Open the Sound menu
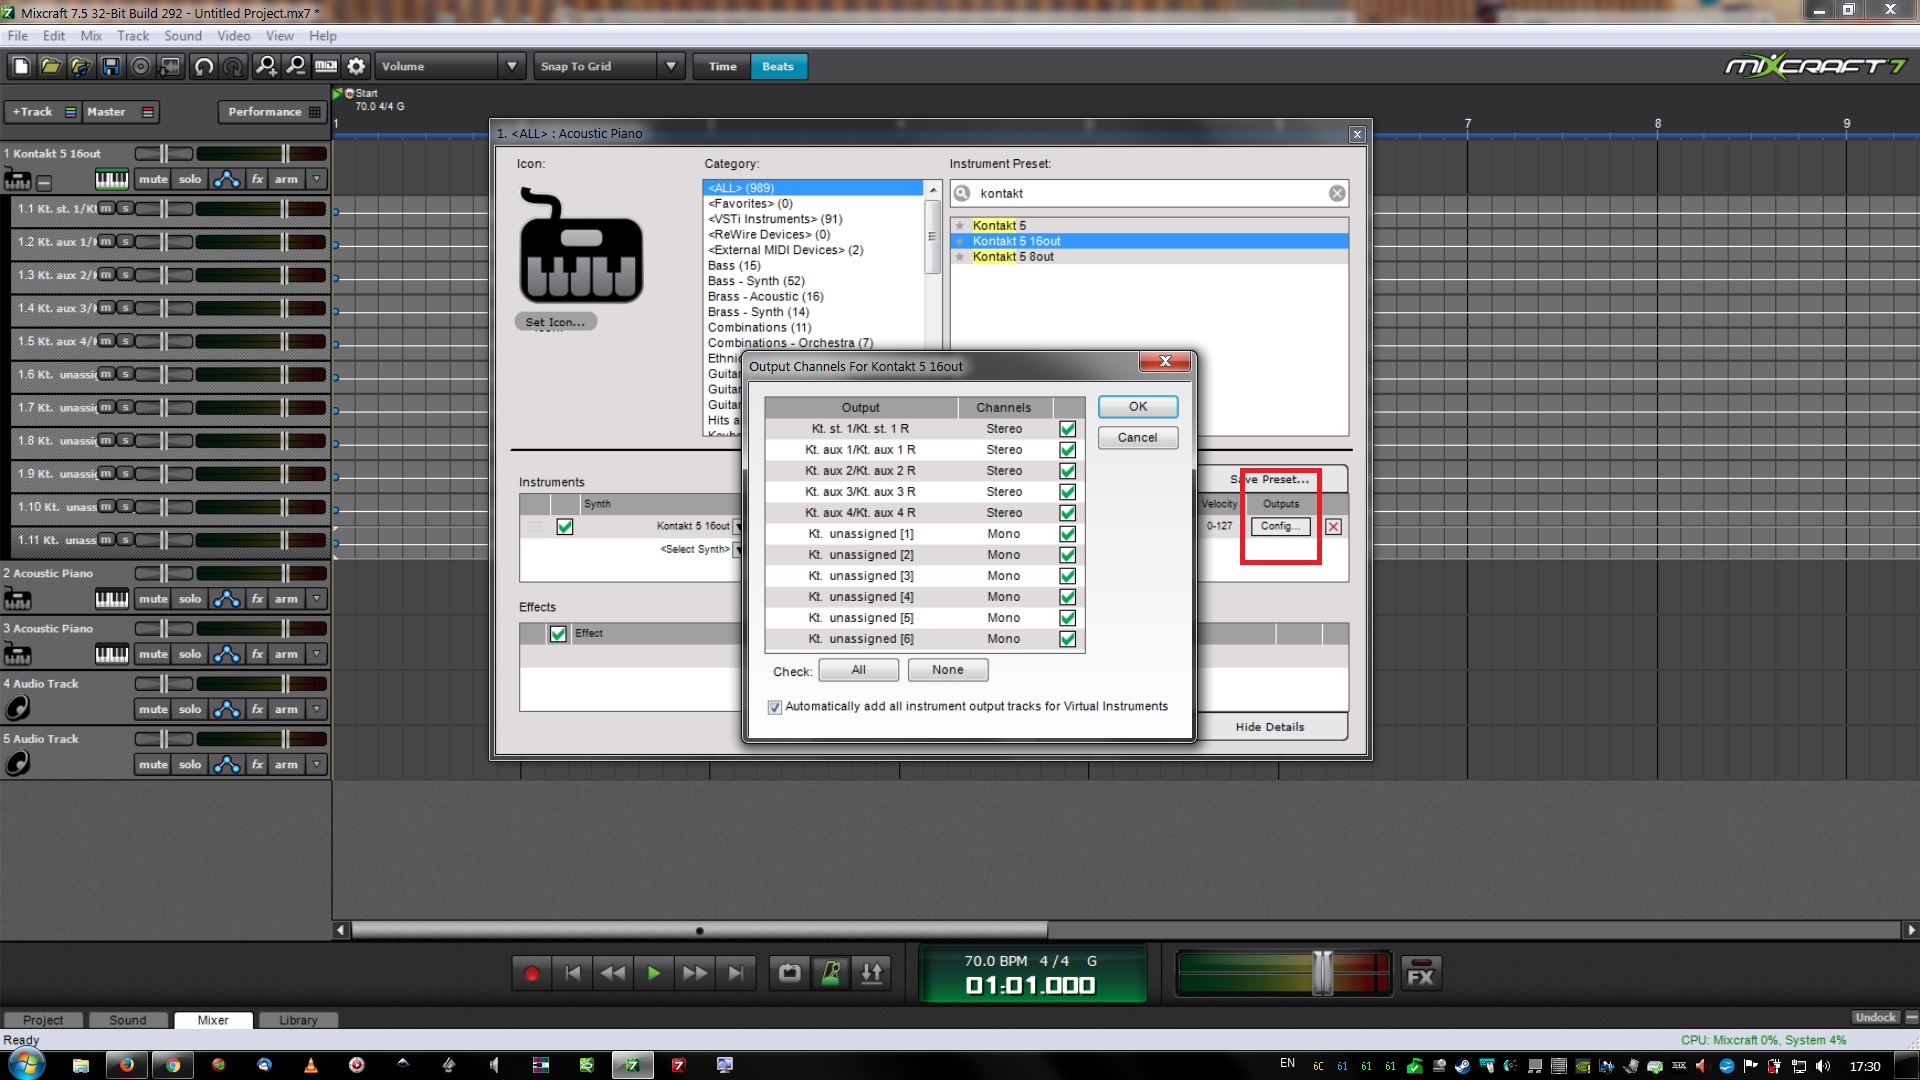The width and height of the screenshot is (1920, 1080). tap(183, 36)
